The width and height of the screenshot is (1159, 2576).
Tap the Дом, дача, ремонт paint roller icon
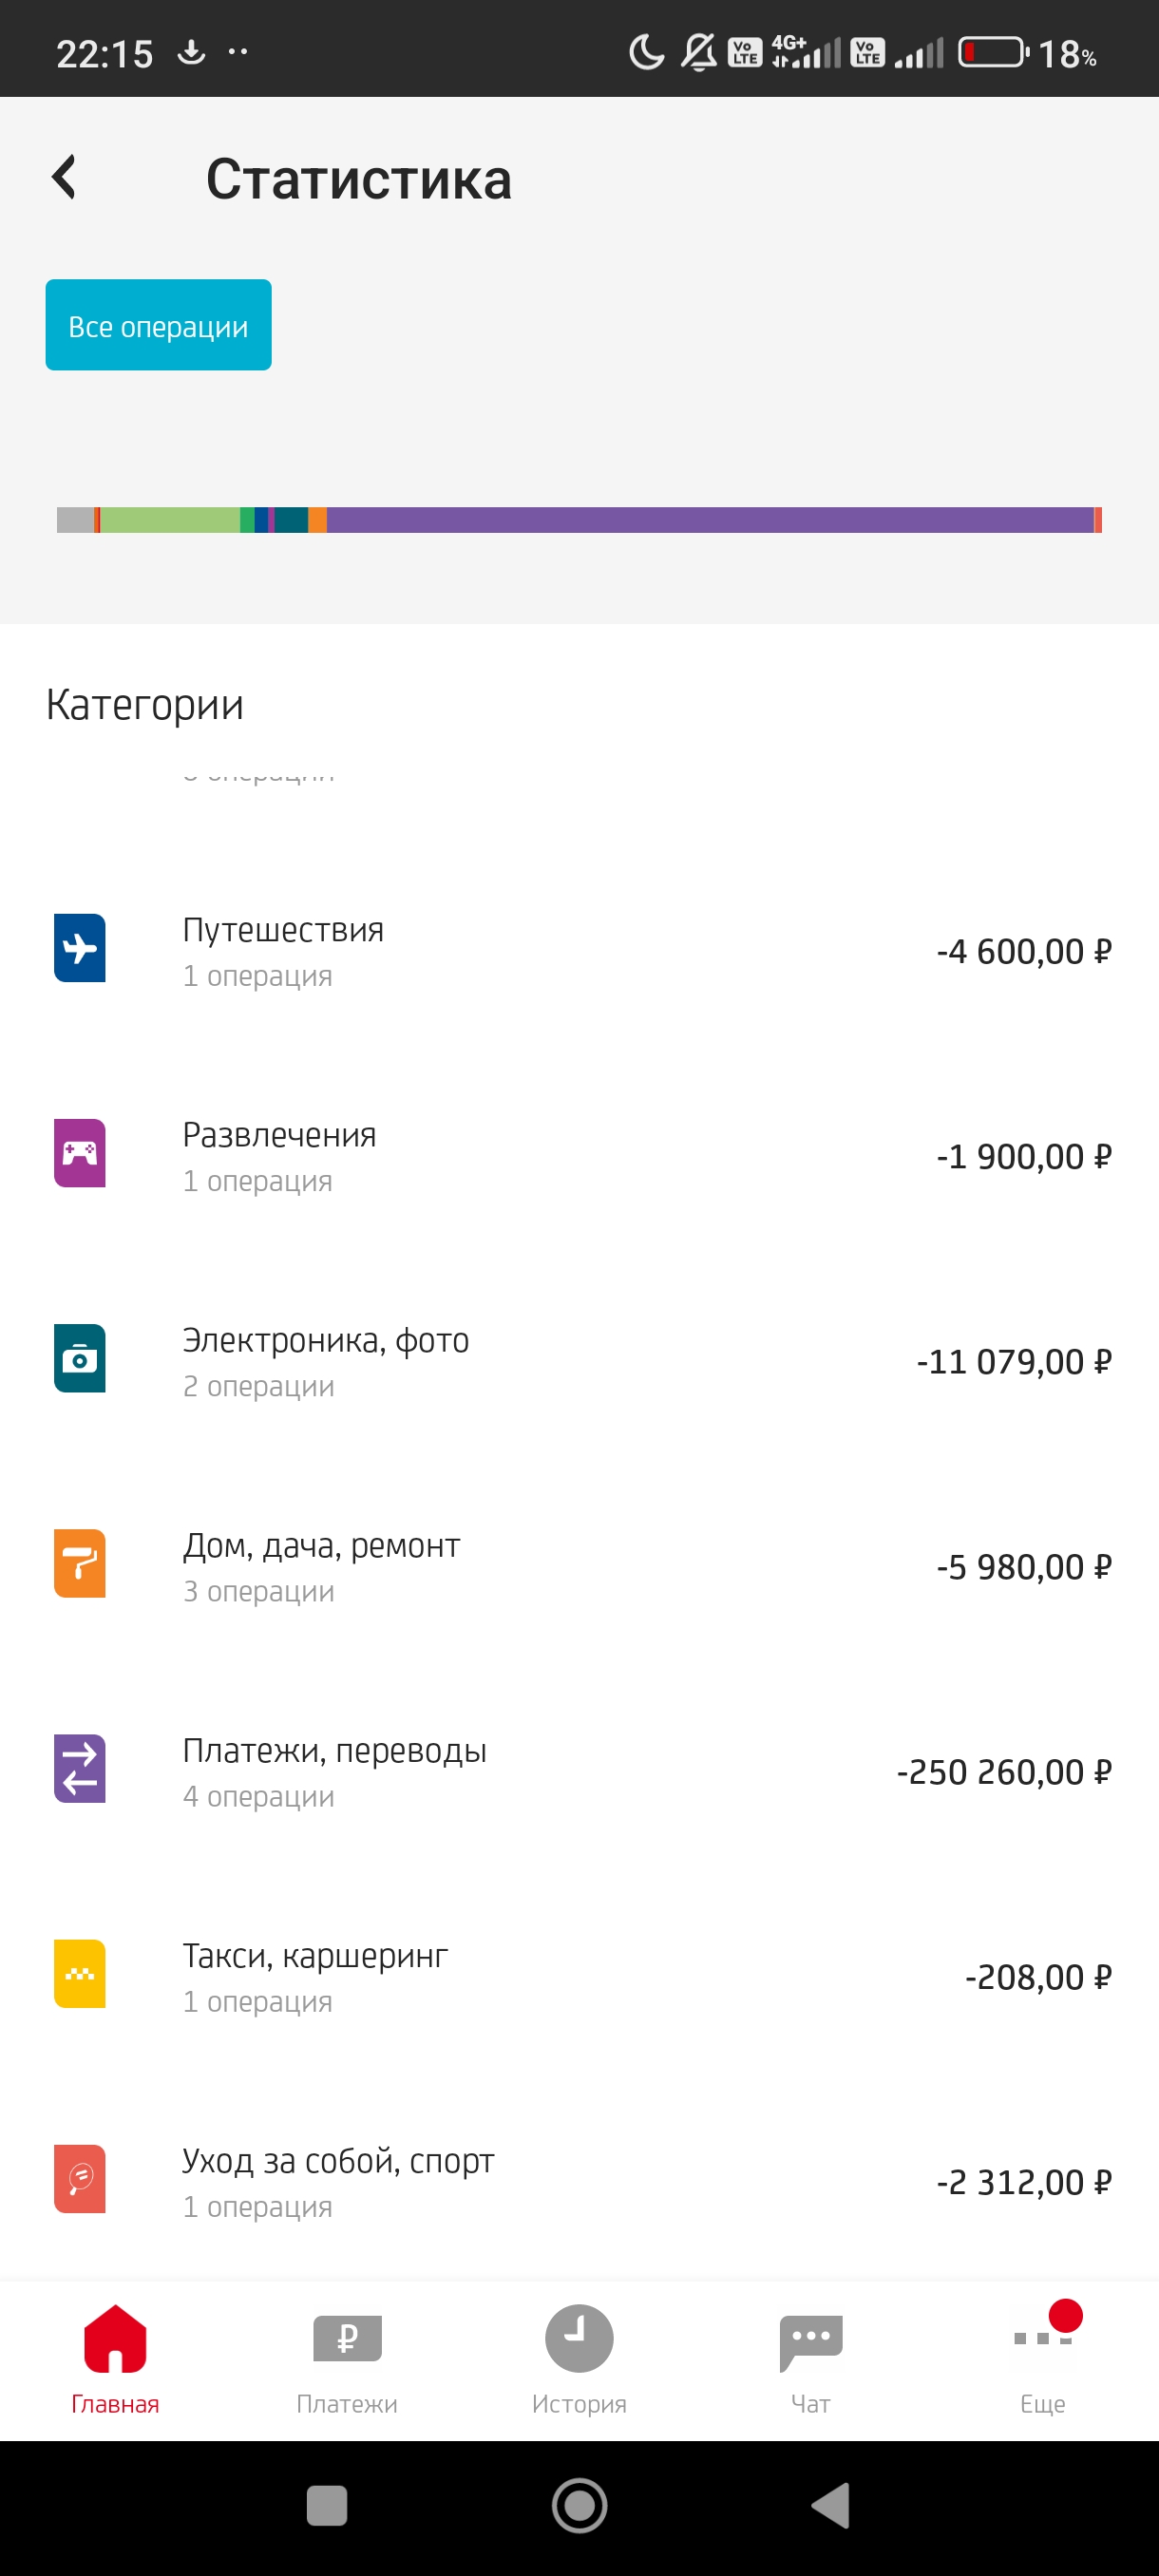click(x=80, y=1564)
